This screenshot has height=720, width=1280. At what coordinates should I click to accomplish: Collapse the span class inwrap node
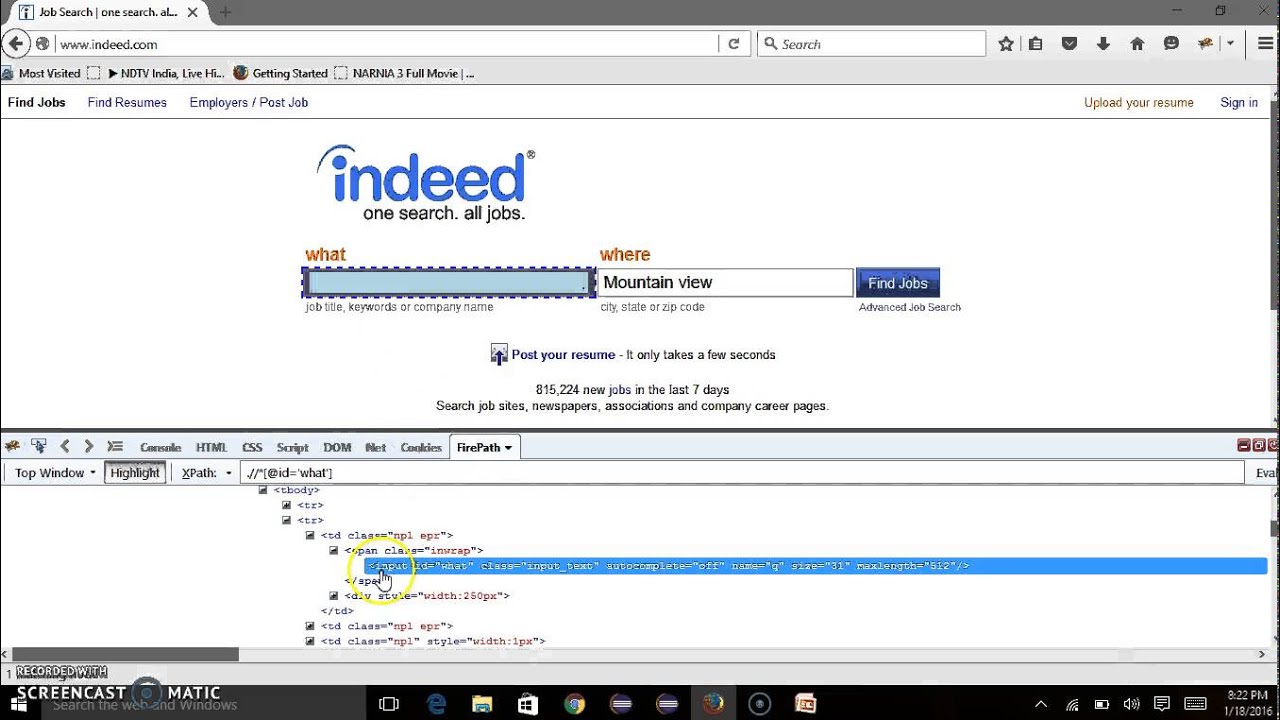[x=334, y=550]
